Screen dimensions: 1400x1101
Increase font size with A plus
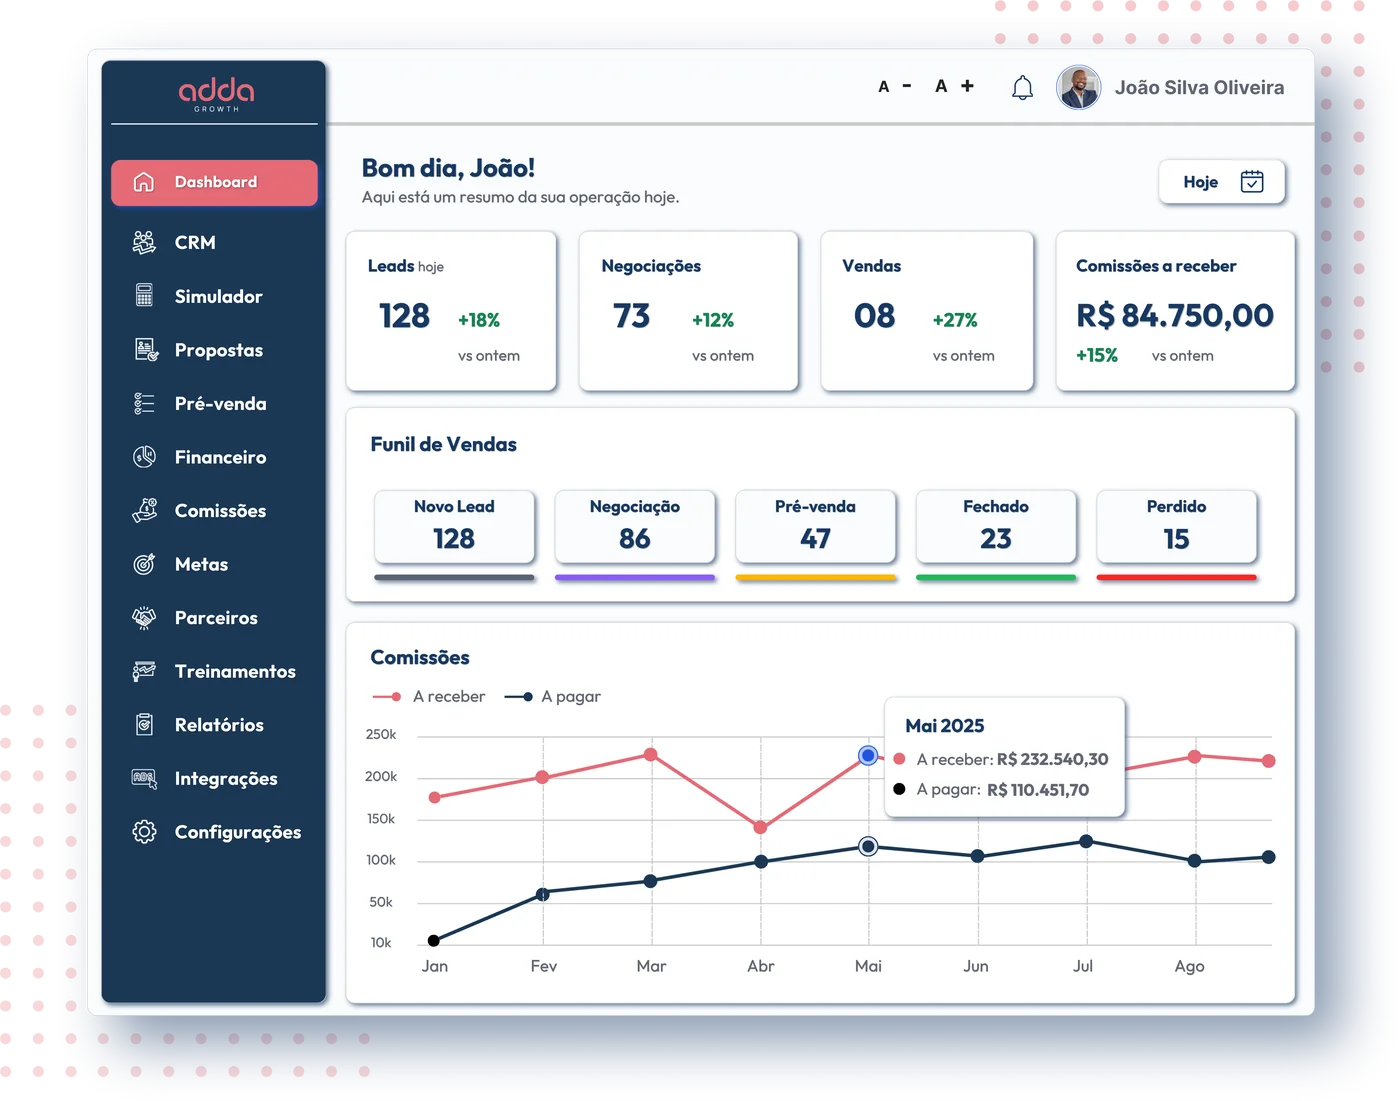tap(954, 87)
